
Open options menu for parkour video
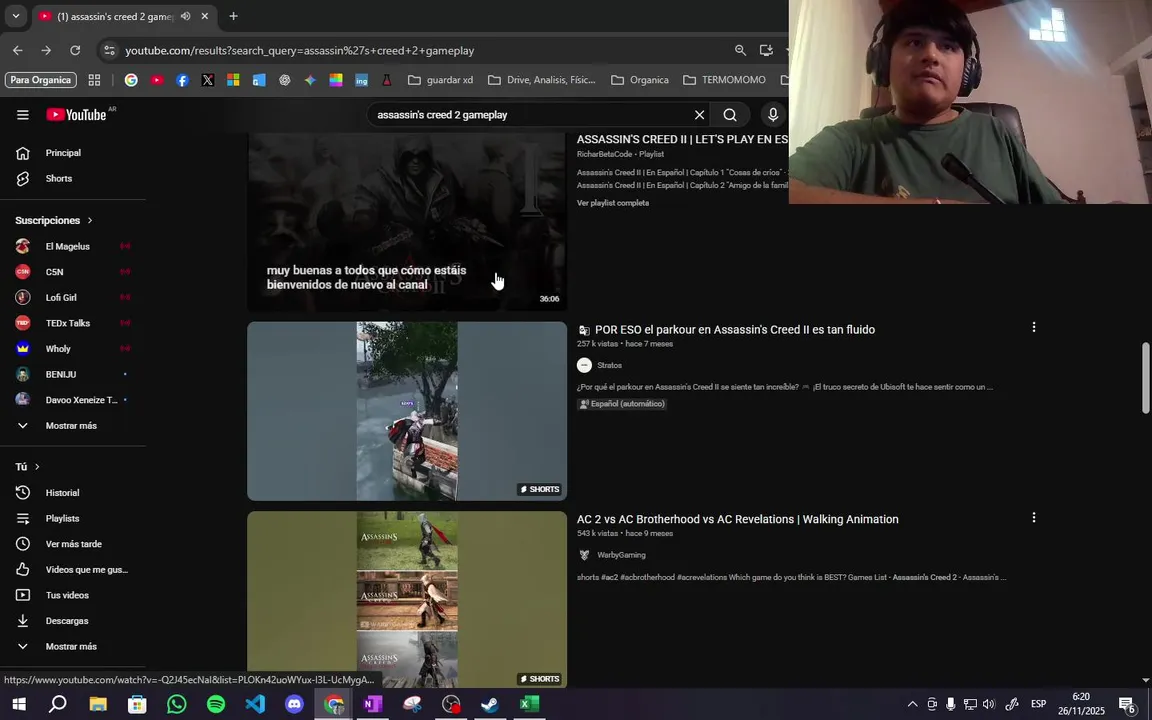coord(1034,328)
